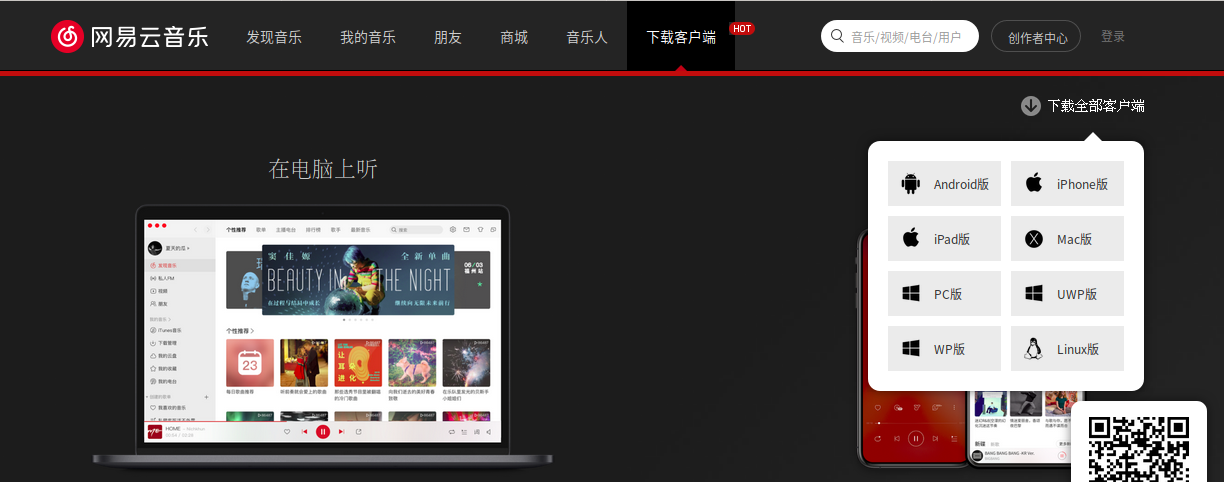Click the 登录 link
Screen dimensions: 1224x482
point(1113,36)
